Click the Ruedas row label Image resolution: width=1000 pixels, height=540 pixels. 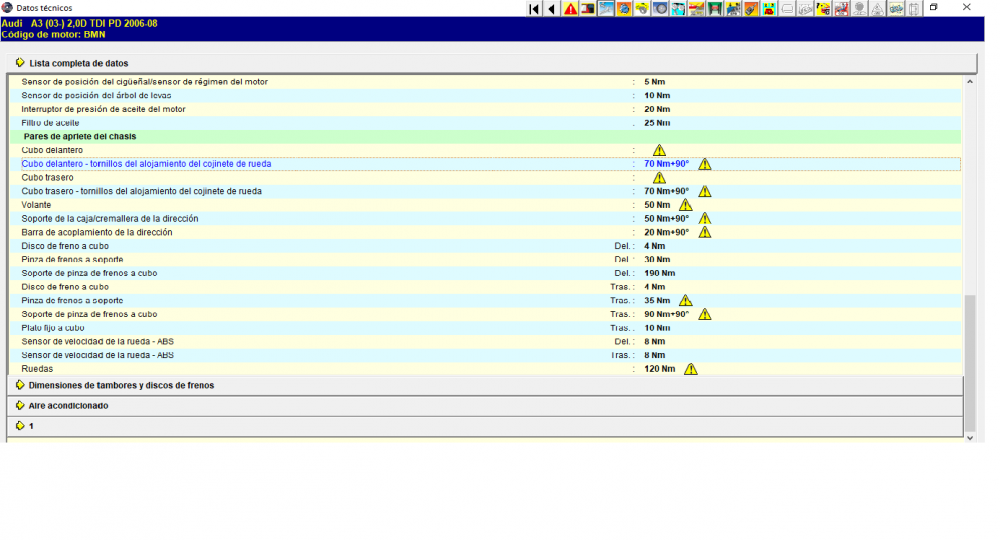click(37, 369)
